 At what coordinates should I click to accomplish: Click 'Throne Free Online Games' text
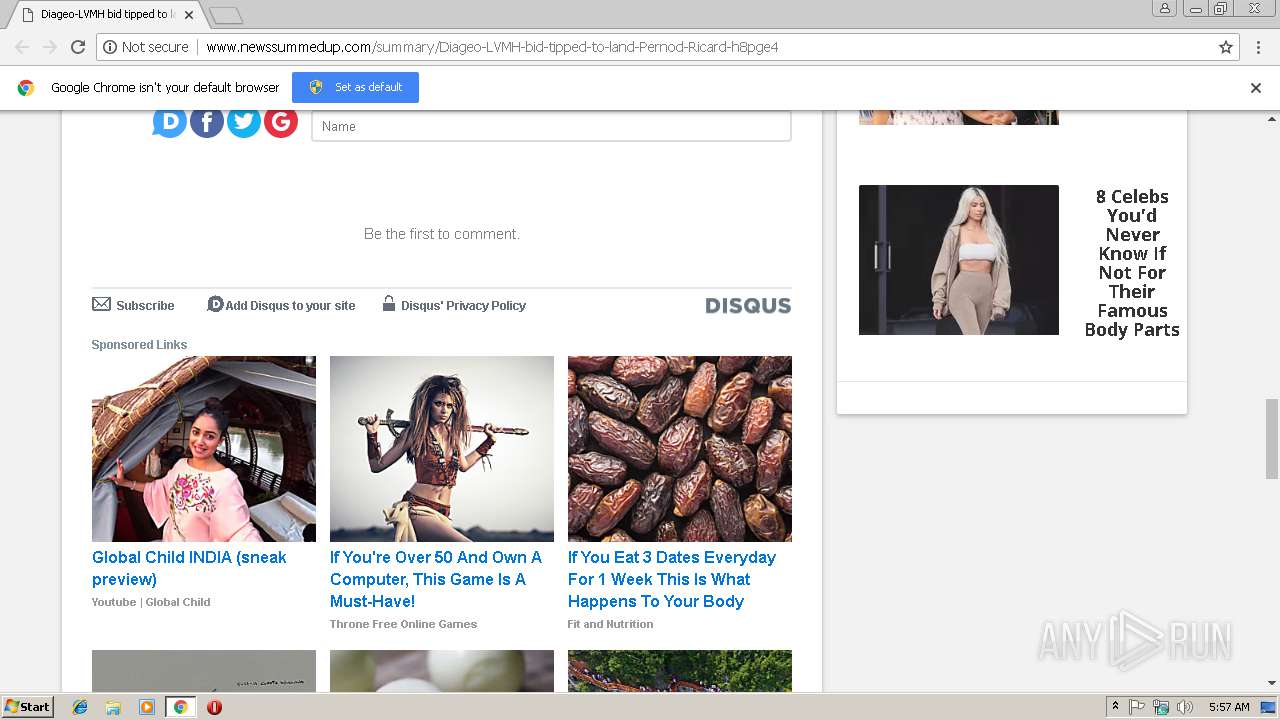[x=403, y=624]
